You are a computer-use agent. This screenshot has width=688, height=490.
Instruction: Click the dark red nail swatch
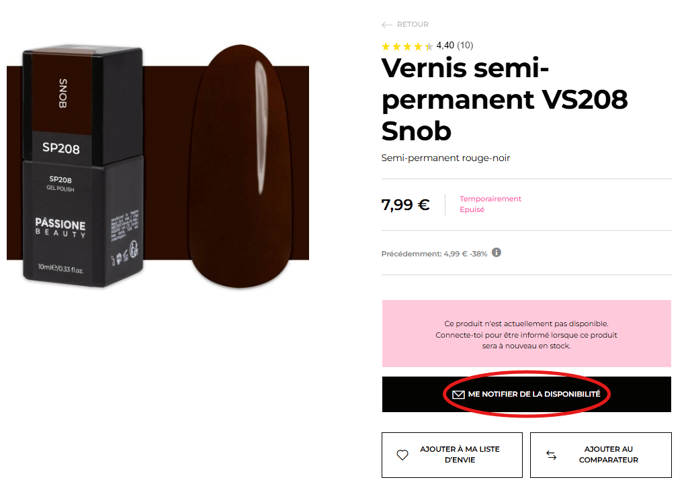point(240,166)
